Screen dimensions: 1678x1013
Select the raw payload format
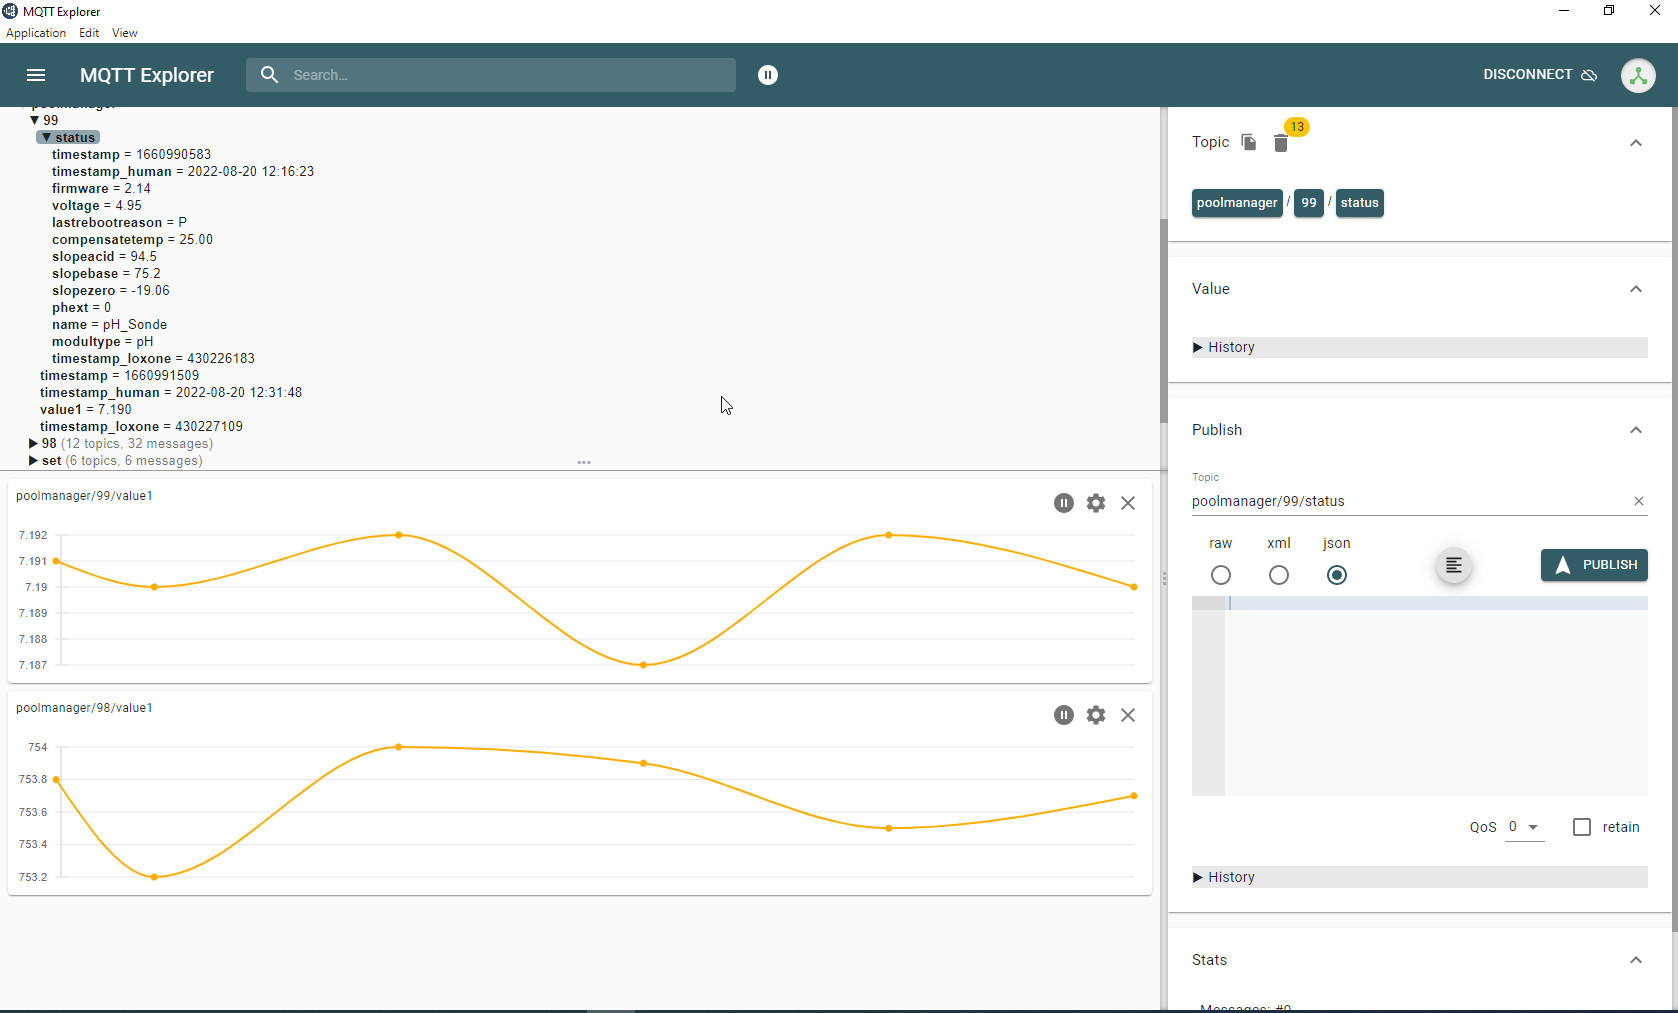(x=1220, y=575)
